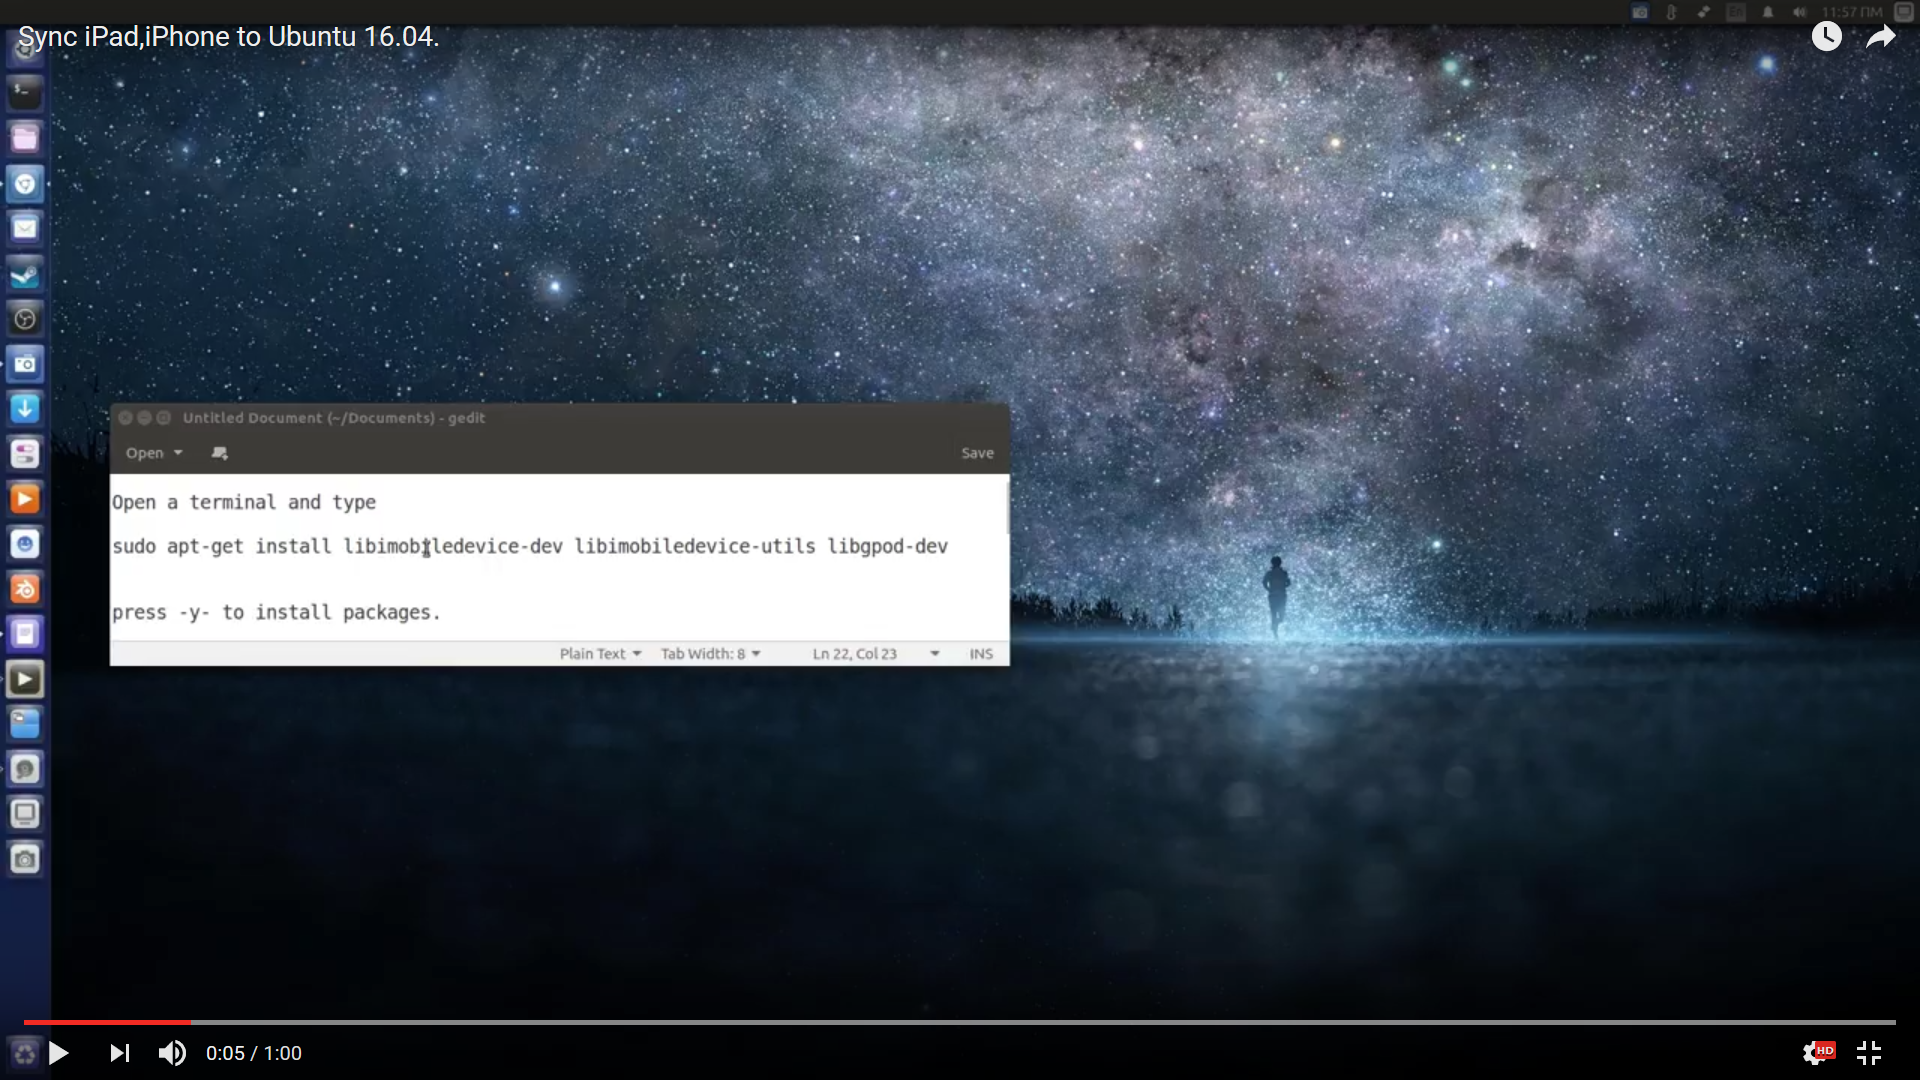Click the video title link
The image size is (1920, 1080).
228,37
